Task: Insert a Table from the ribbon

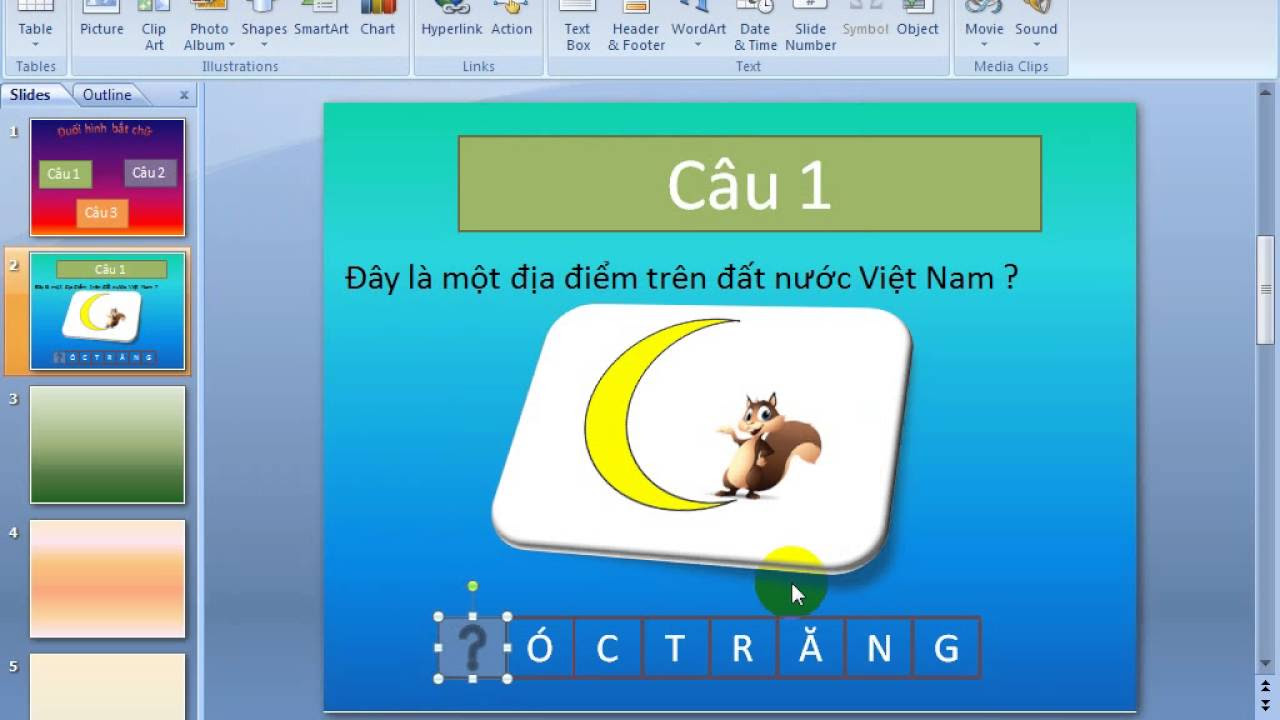Action: pyautogui.click(x=35, y=22)
